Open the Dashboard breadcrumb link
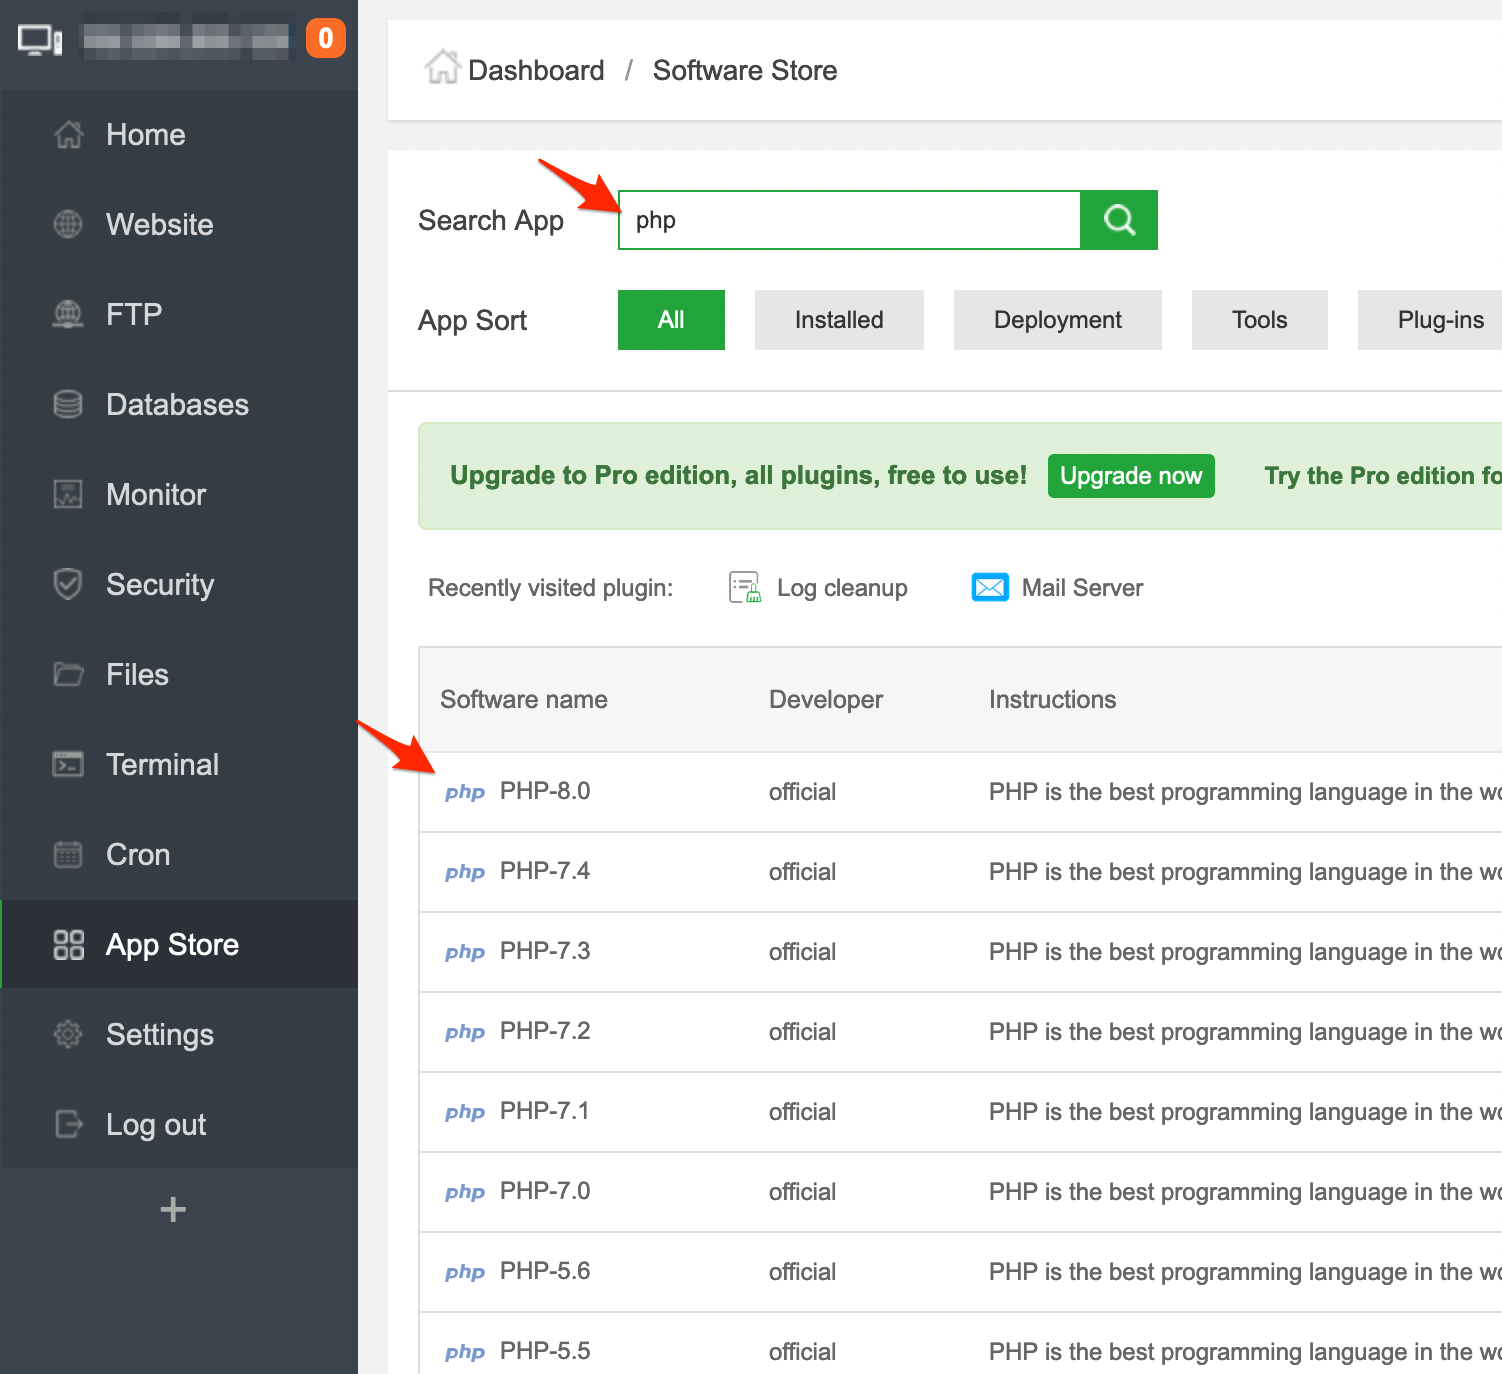 (x=536, y=69)
